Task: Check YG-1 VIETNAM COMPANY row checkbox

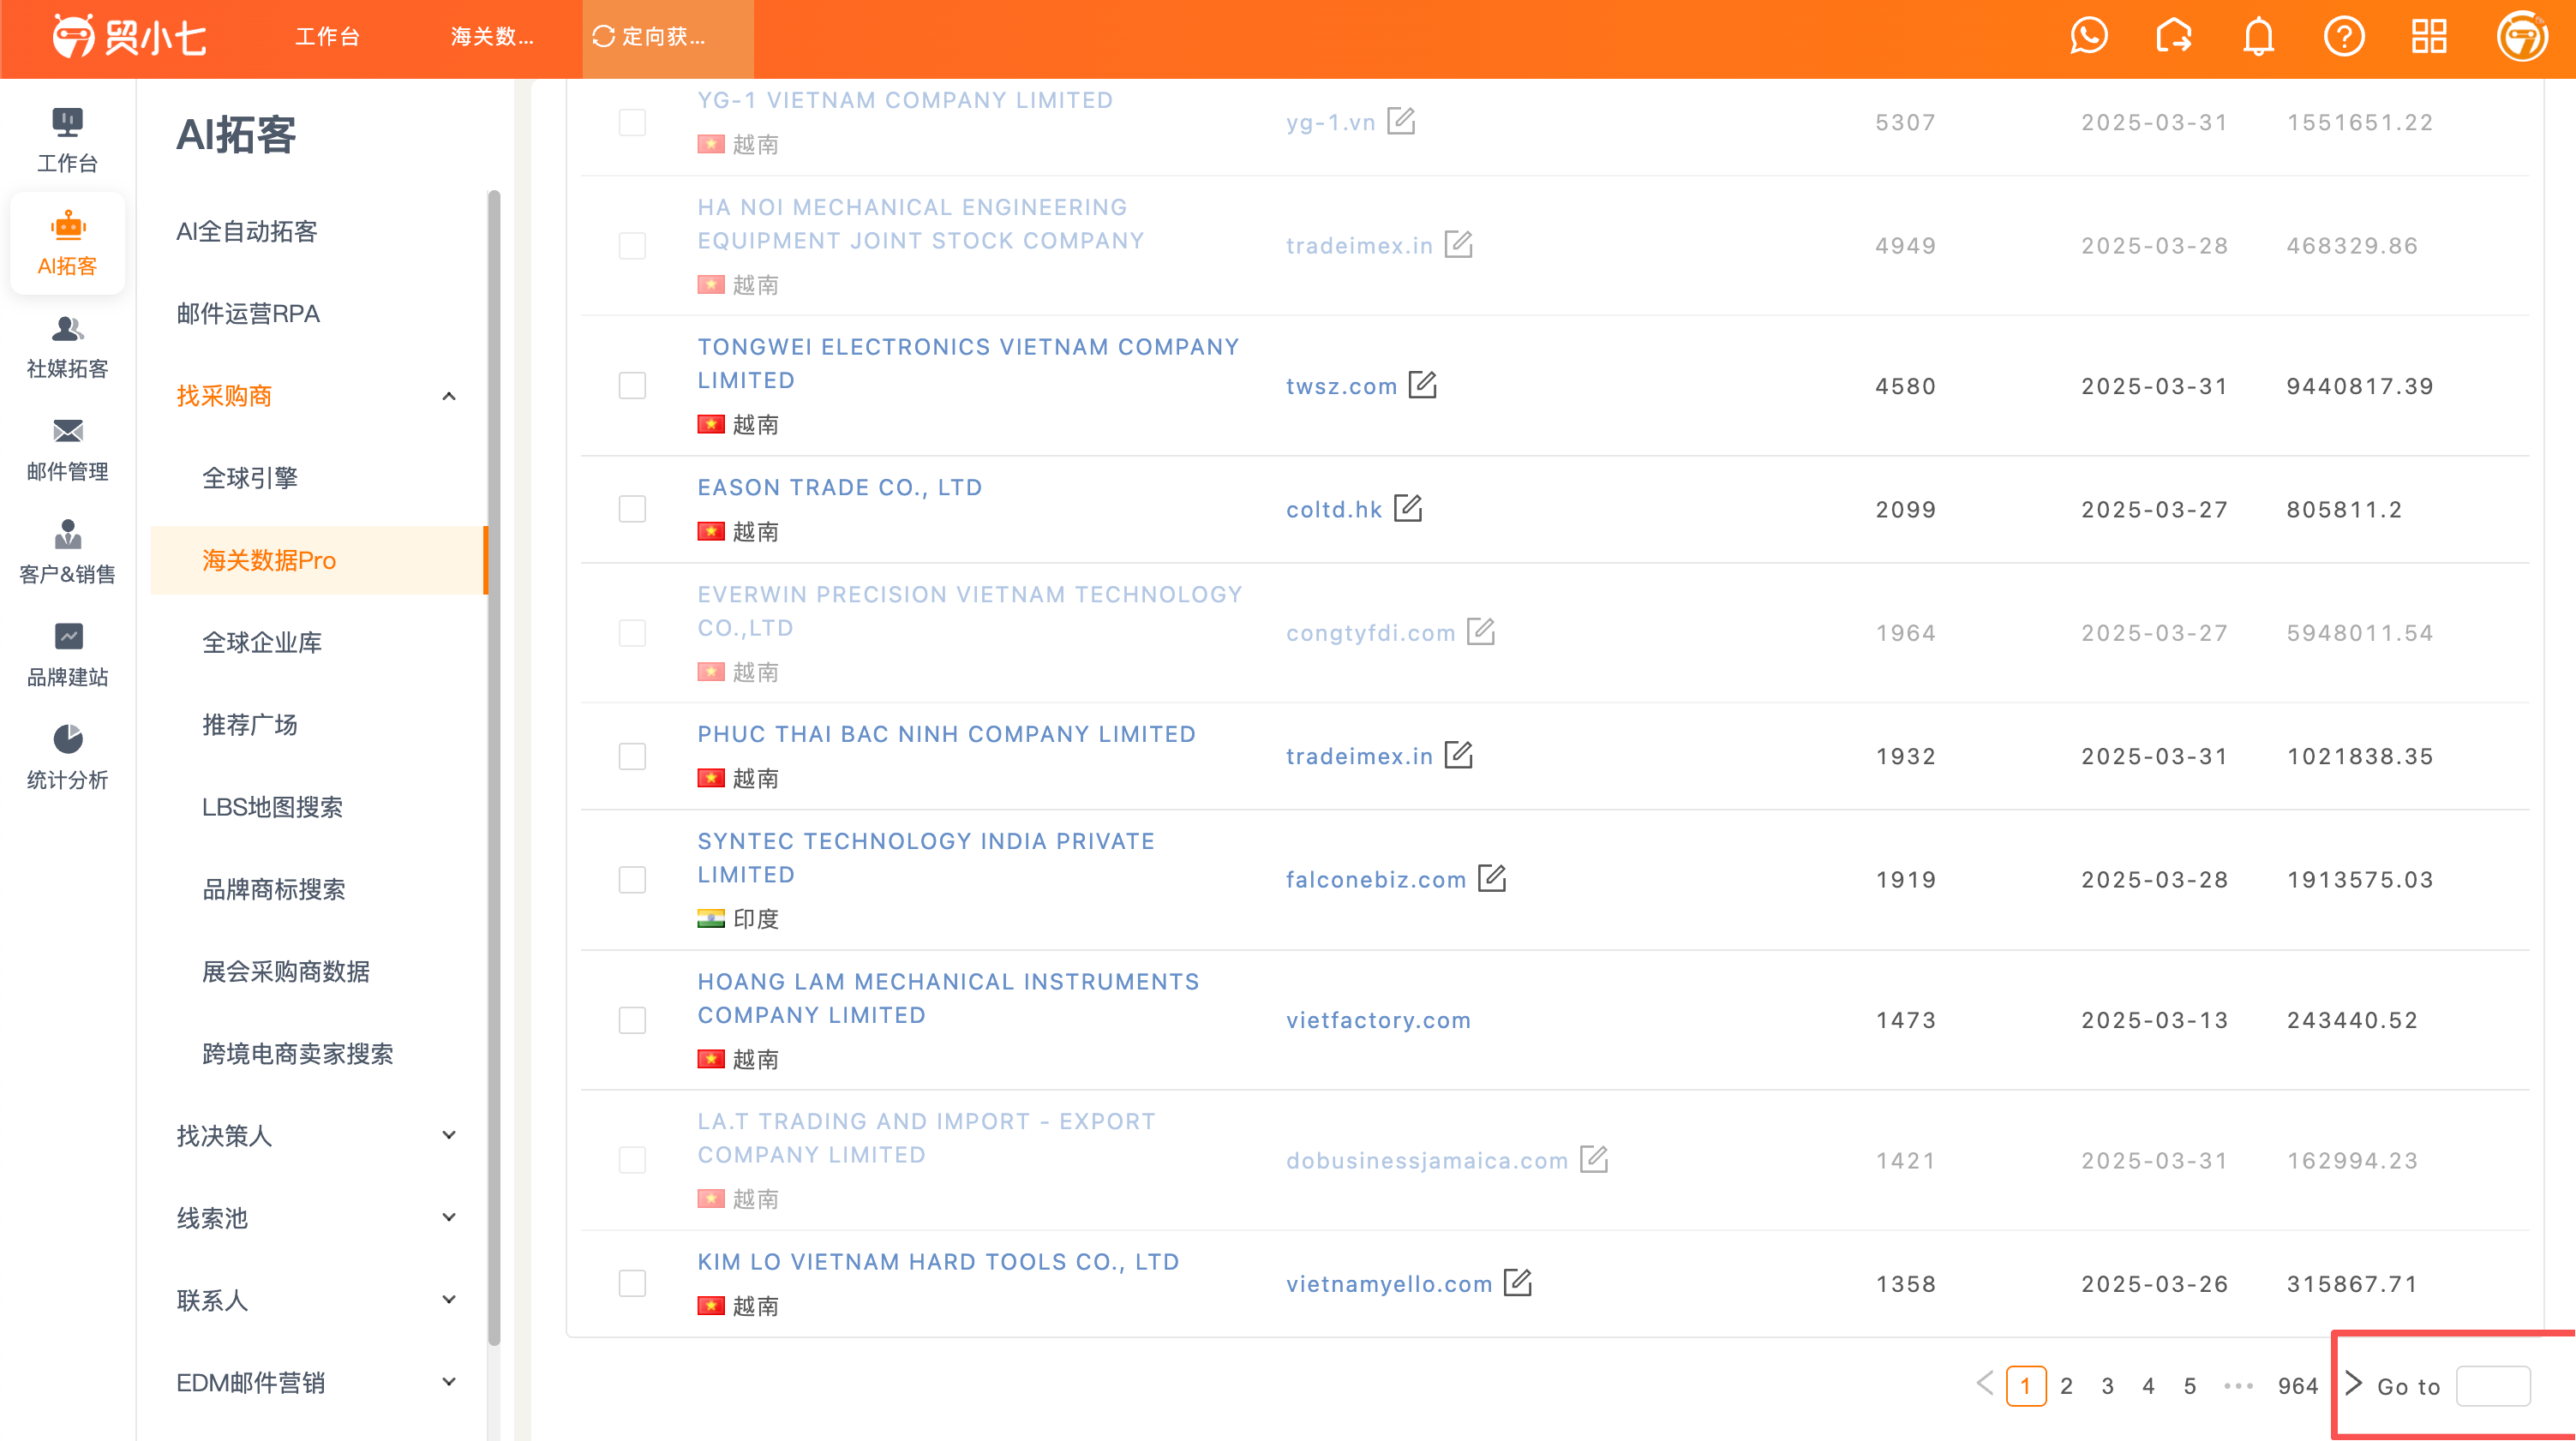Action: (x=632, y=122)
